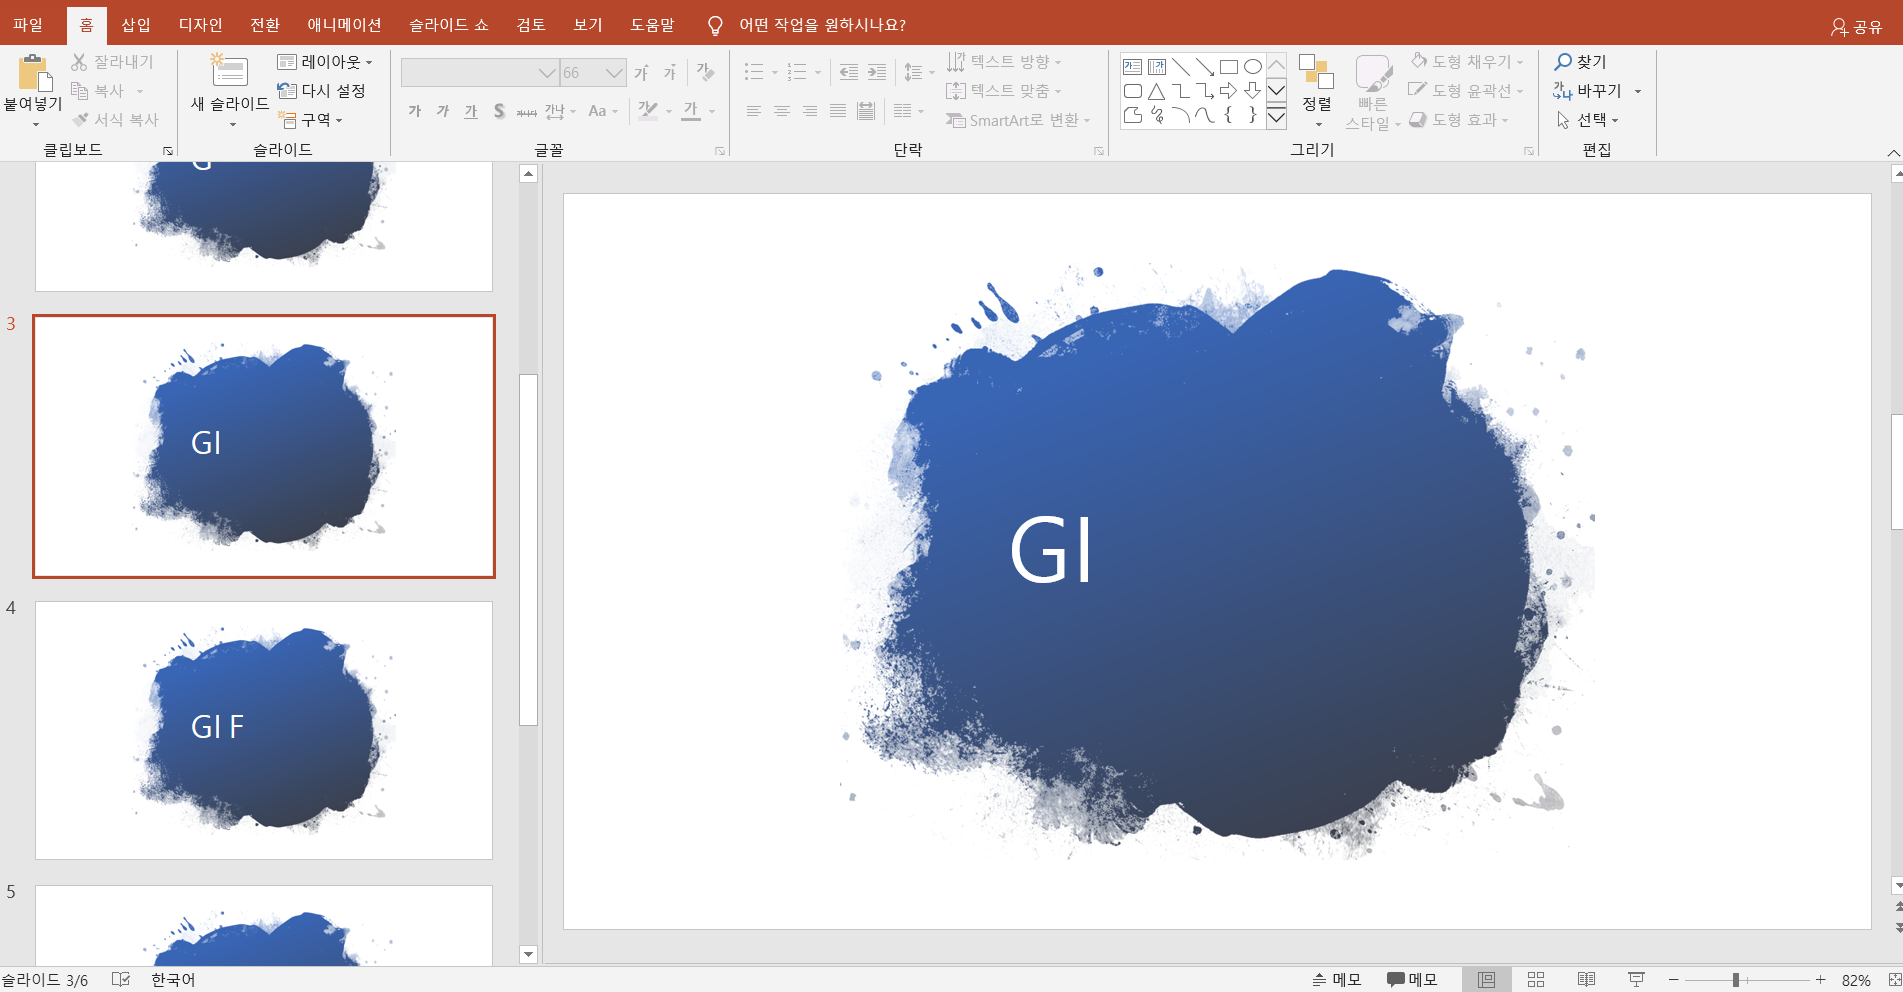
Task: Toggle Normal view button in status bar
Action: click(x=1487, y=980)
